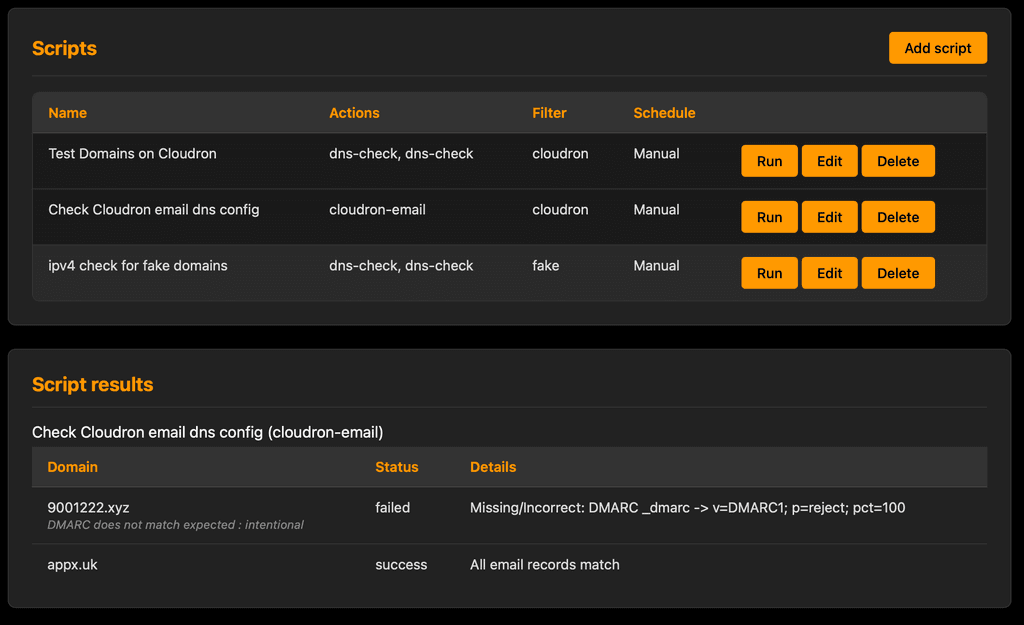
Task: Delete the ipv4 check for fake domains script
Action: pos(897,272)
